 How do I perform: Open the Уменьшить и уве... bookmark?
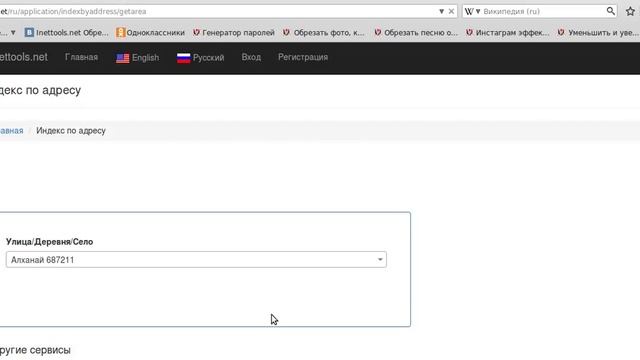pos(598,33)
